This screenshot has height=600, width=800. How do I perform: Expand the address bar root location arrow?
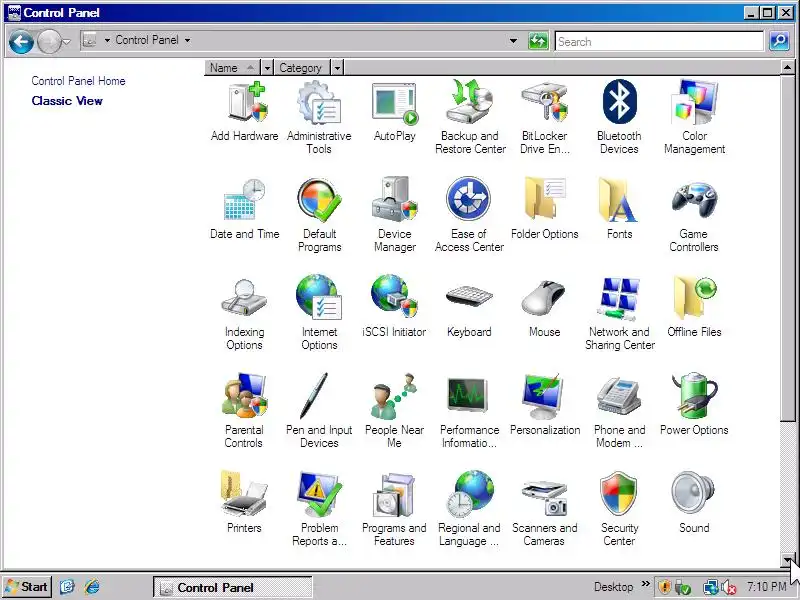(x=107, y=40)
